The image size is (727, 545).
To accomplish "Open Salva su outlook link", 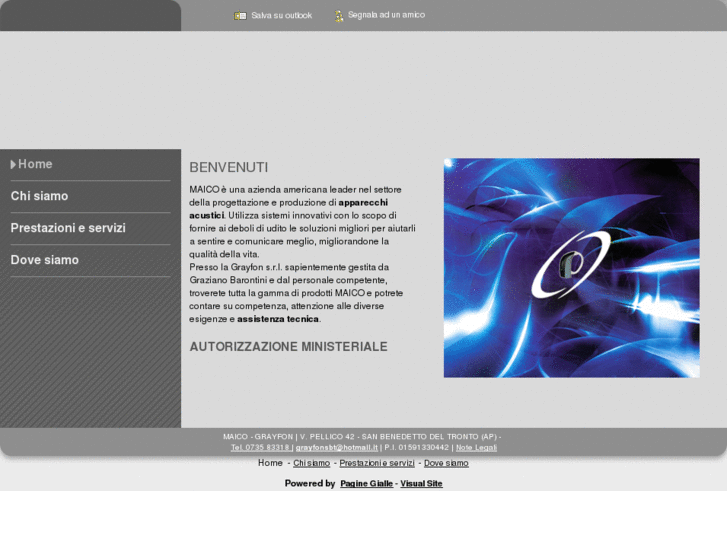I will pyautogui.click(x=281, y=16).
